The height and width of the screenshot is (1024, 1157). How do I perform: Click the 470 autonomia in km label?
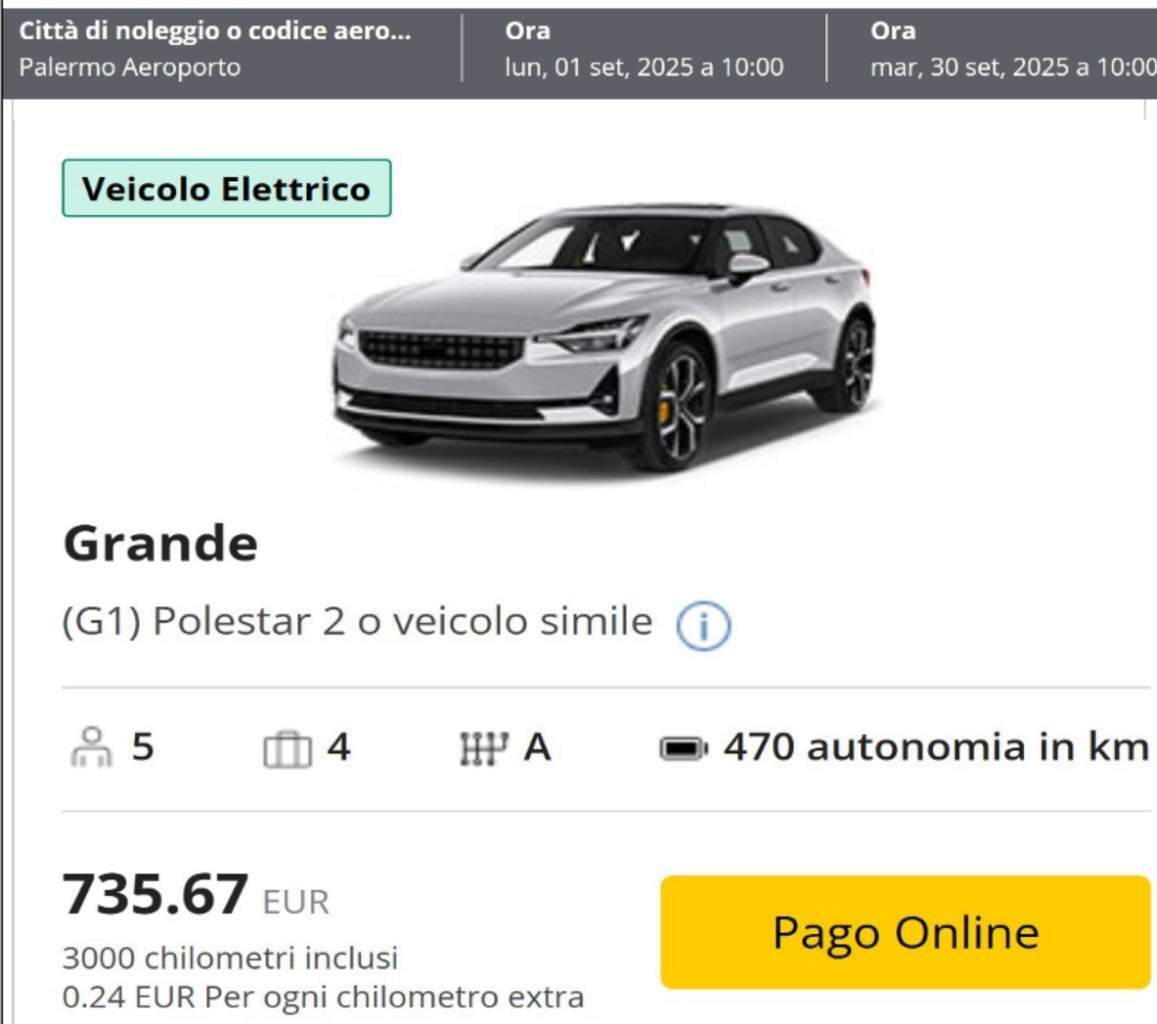click(936, 747)
